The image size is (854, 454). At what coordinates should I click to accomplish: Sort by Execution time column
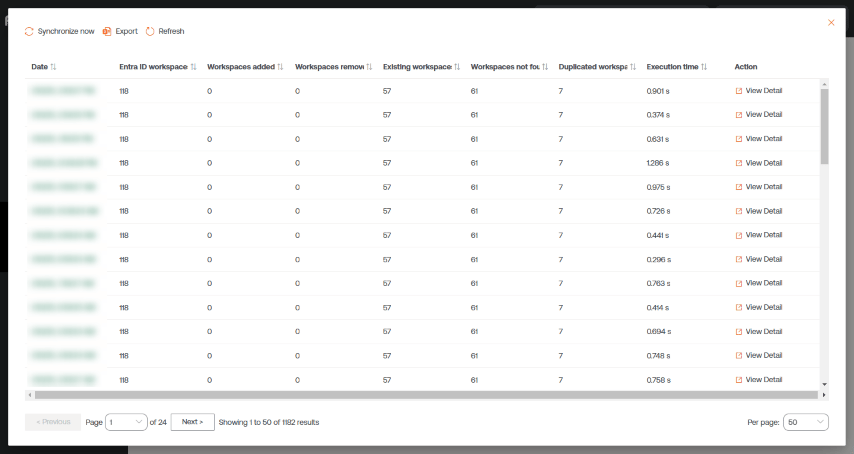click(704, 67)
